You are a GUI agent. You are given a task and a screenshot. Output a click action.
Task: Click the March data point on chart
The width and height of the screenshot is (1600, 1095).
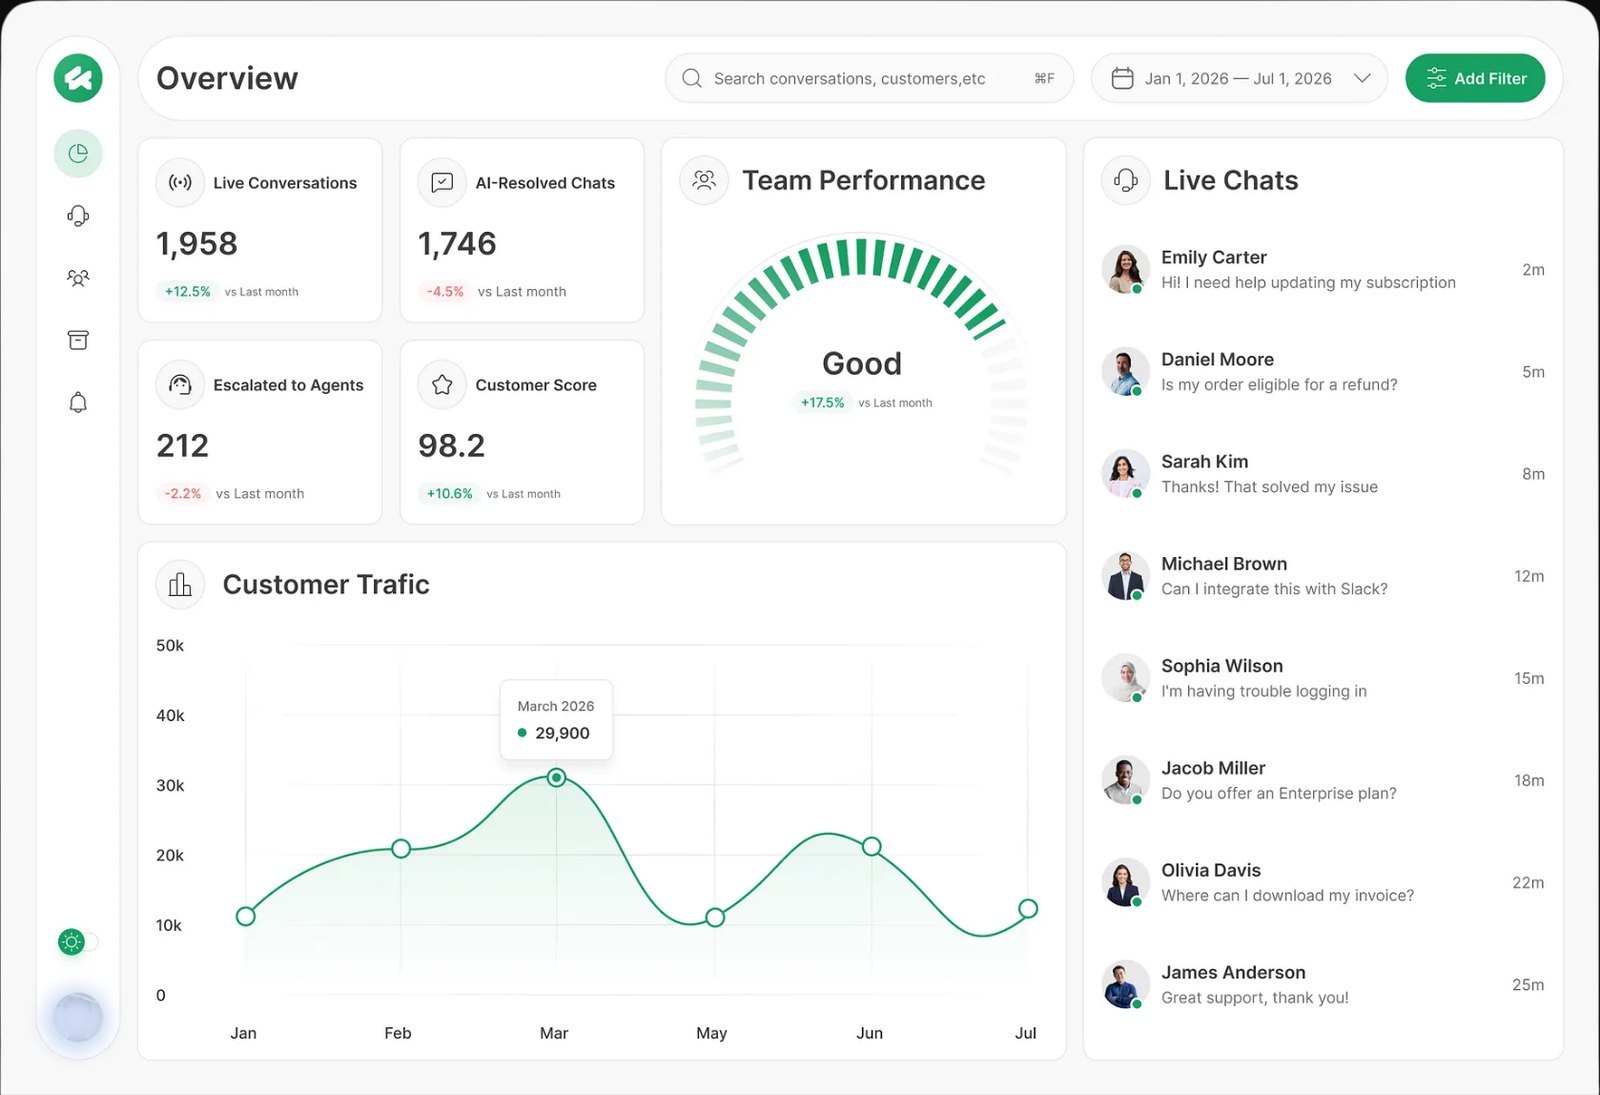click(557, 777)
